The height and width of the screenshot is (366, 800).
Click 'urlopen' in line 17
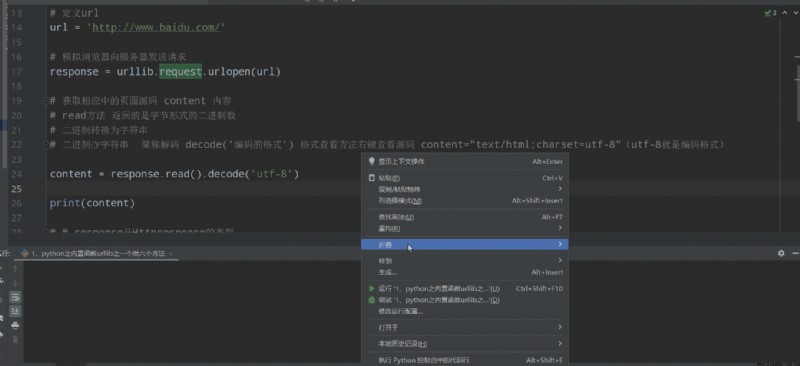coord(229,71)
